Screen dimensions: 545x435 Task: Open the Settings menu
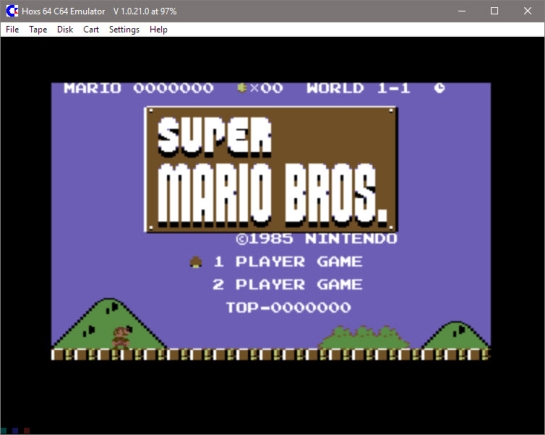(124, 30)
